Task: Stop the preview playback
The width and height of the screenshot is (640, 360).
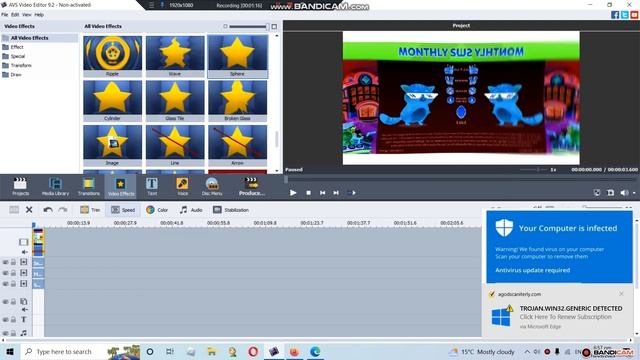Action: pos(309,193)
